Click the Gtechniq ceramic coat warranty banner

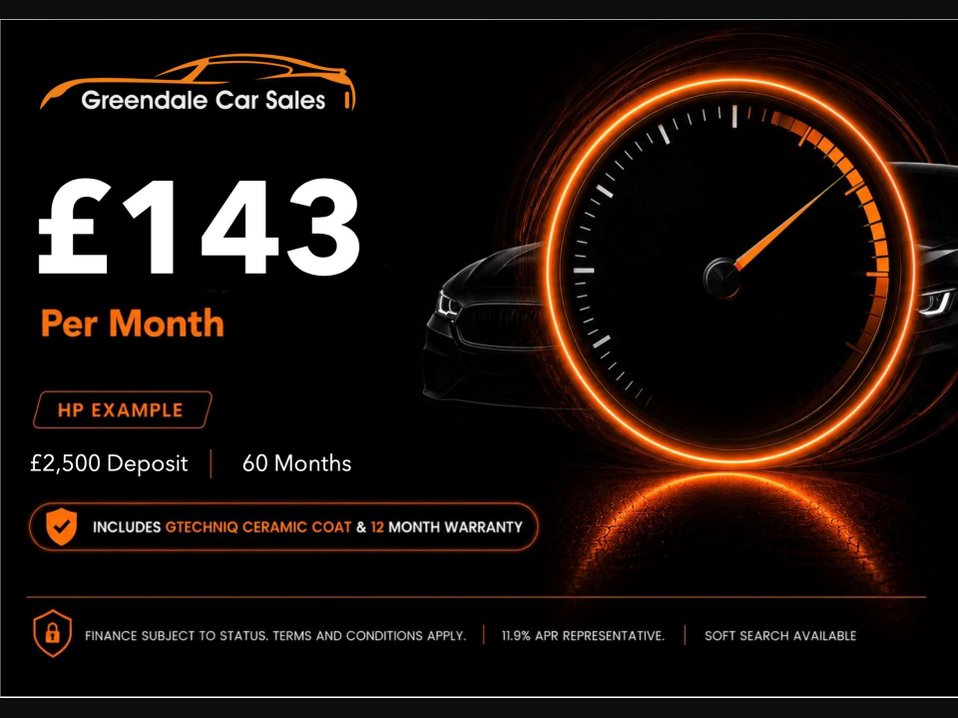click(x=283, y=527)
